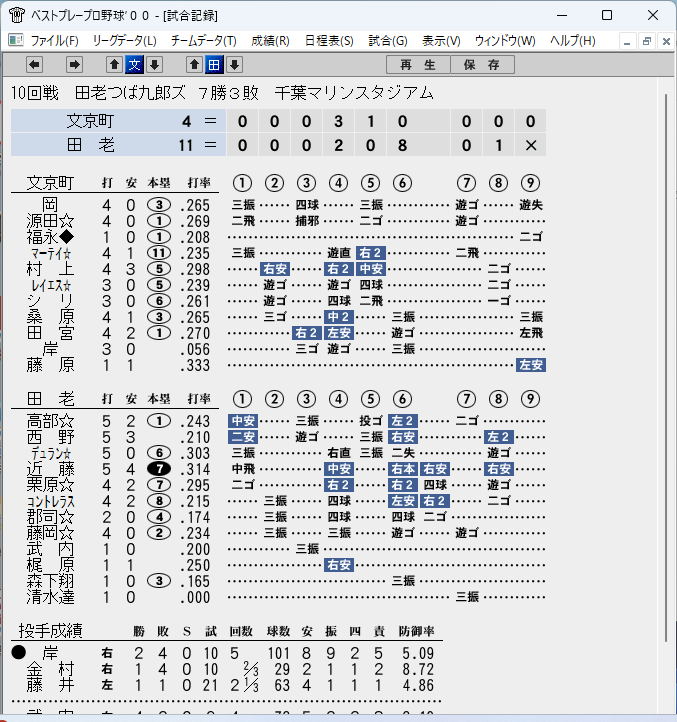Select the blue 田 team icon
Screen dimensions: 677x722
[214, 65]
